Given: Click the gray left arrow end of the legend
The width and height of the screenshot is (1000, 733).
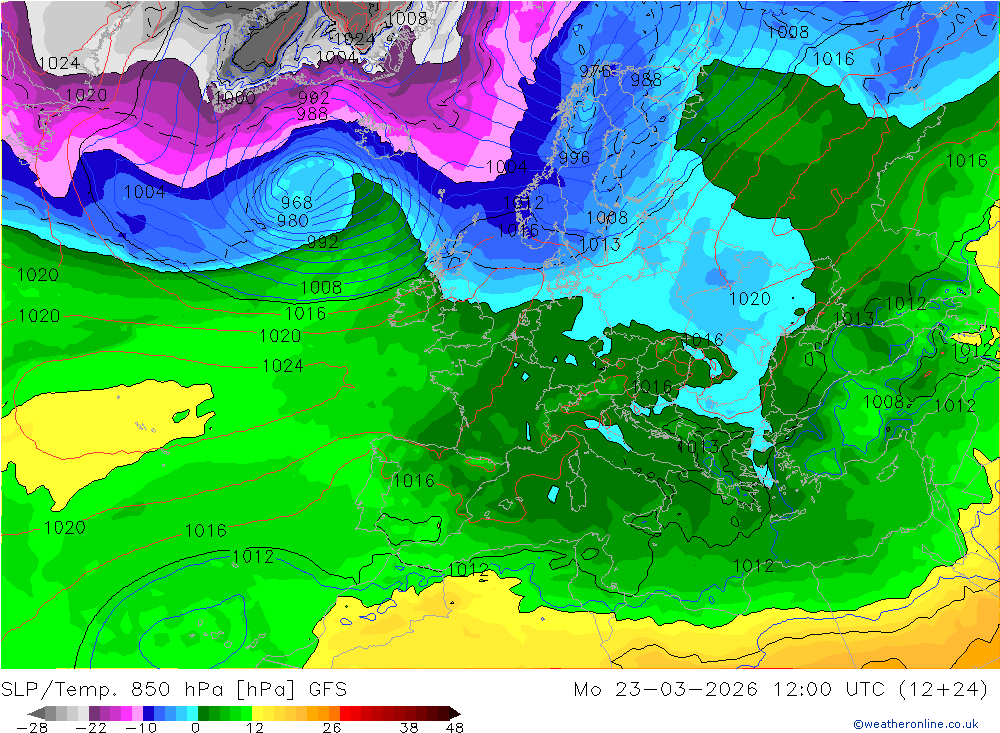Looking at the screenshot, I should pyautogui.click(x=36, y=713).
